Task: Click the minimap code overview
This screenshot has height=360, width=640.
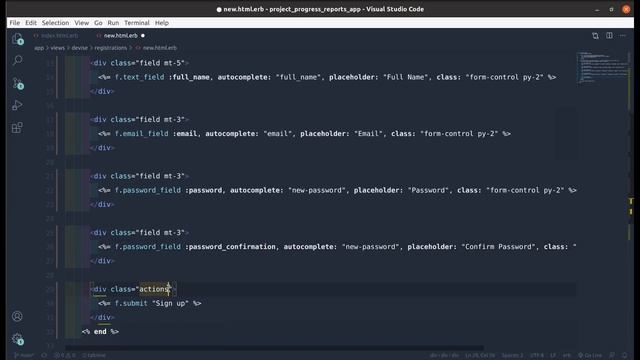Action: tap(602, 67)
